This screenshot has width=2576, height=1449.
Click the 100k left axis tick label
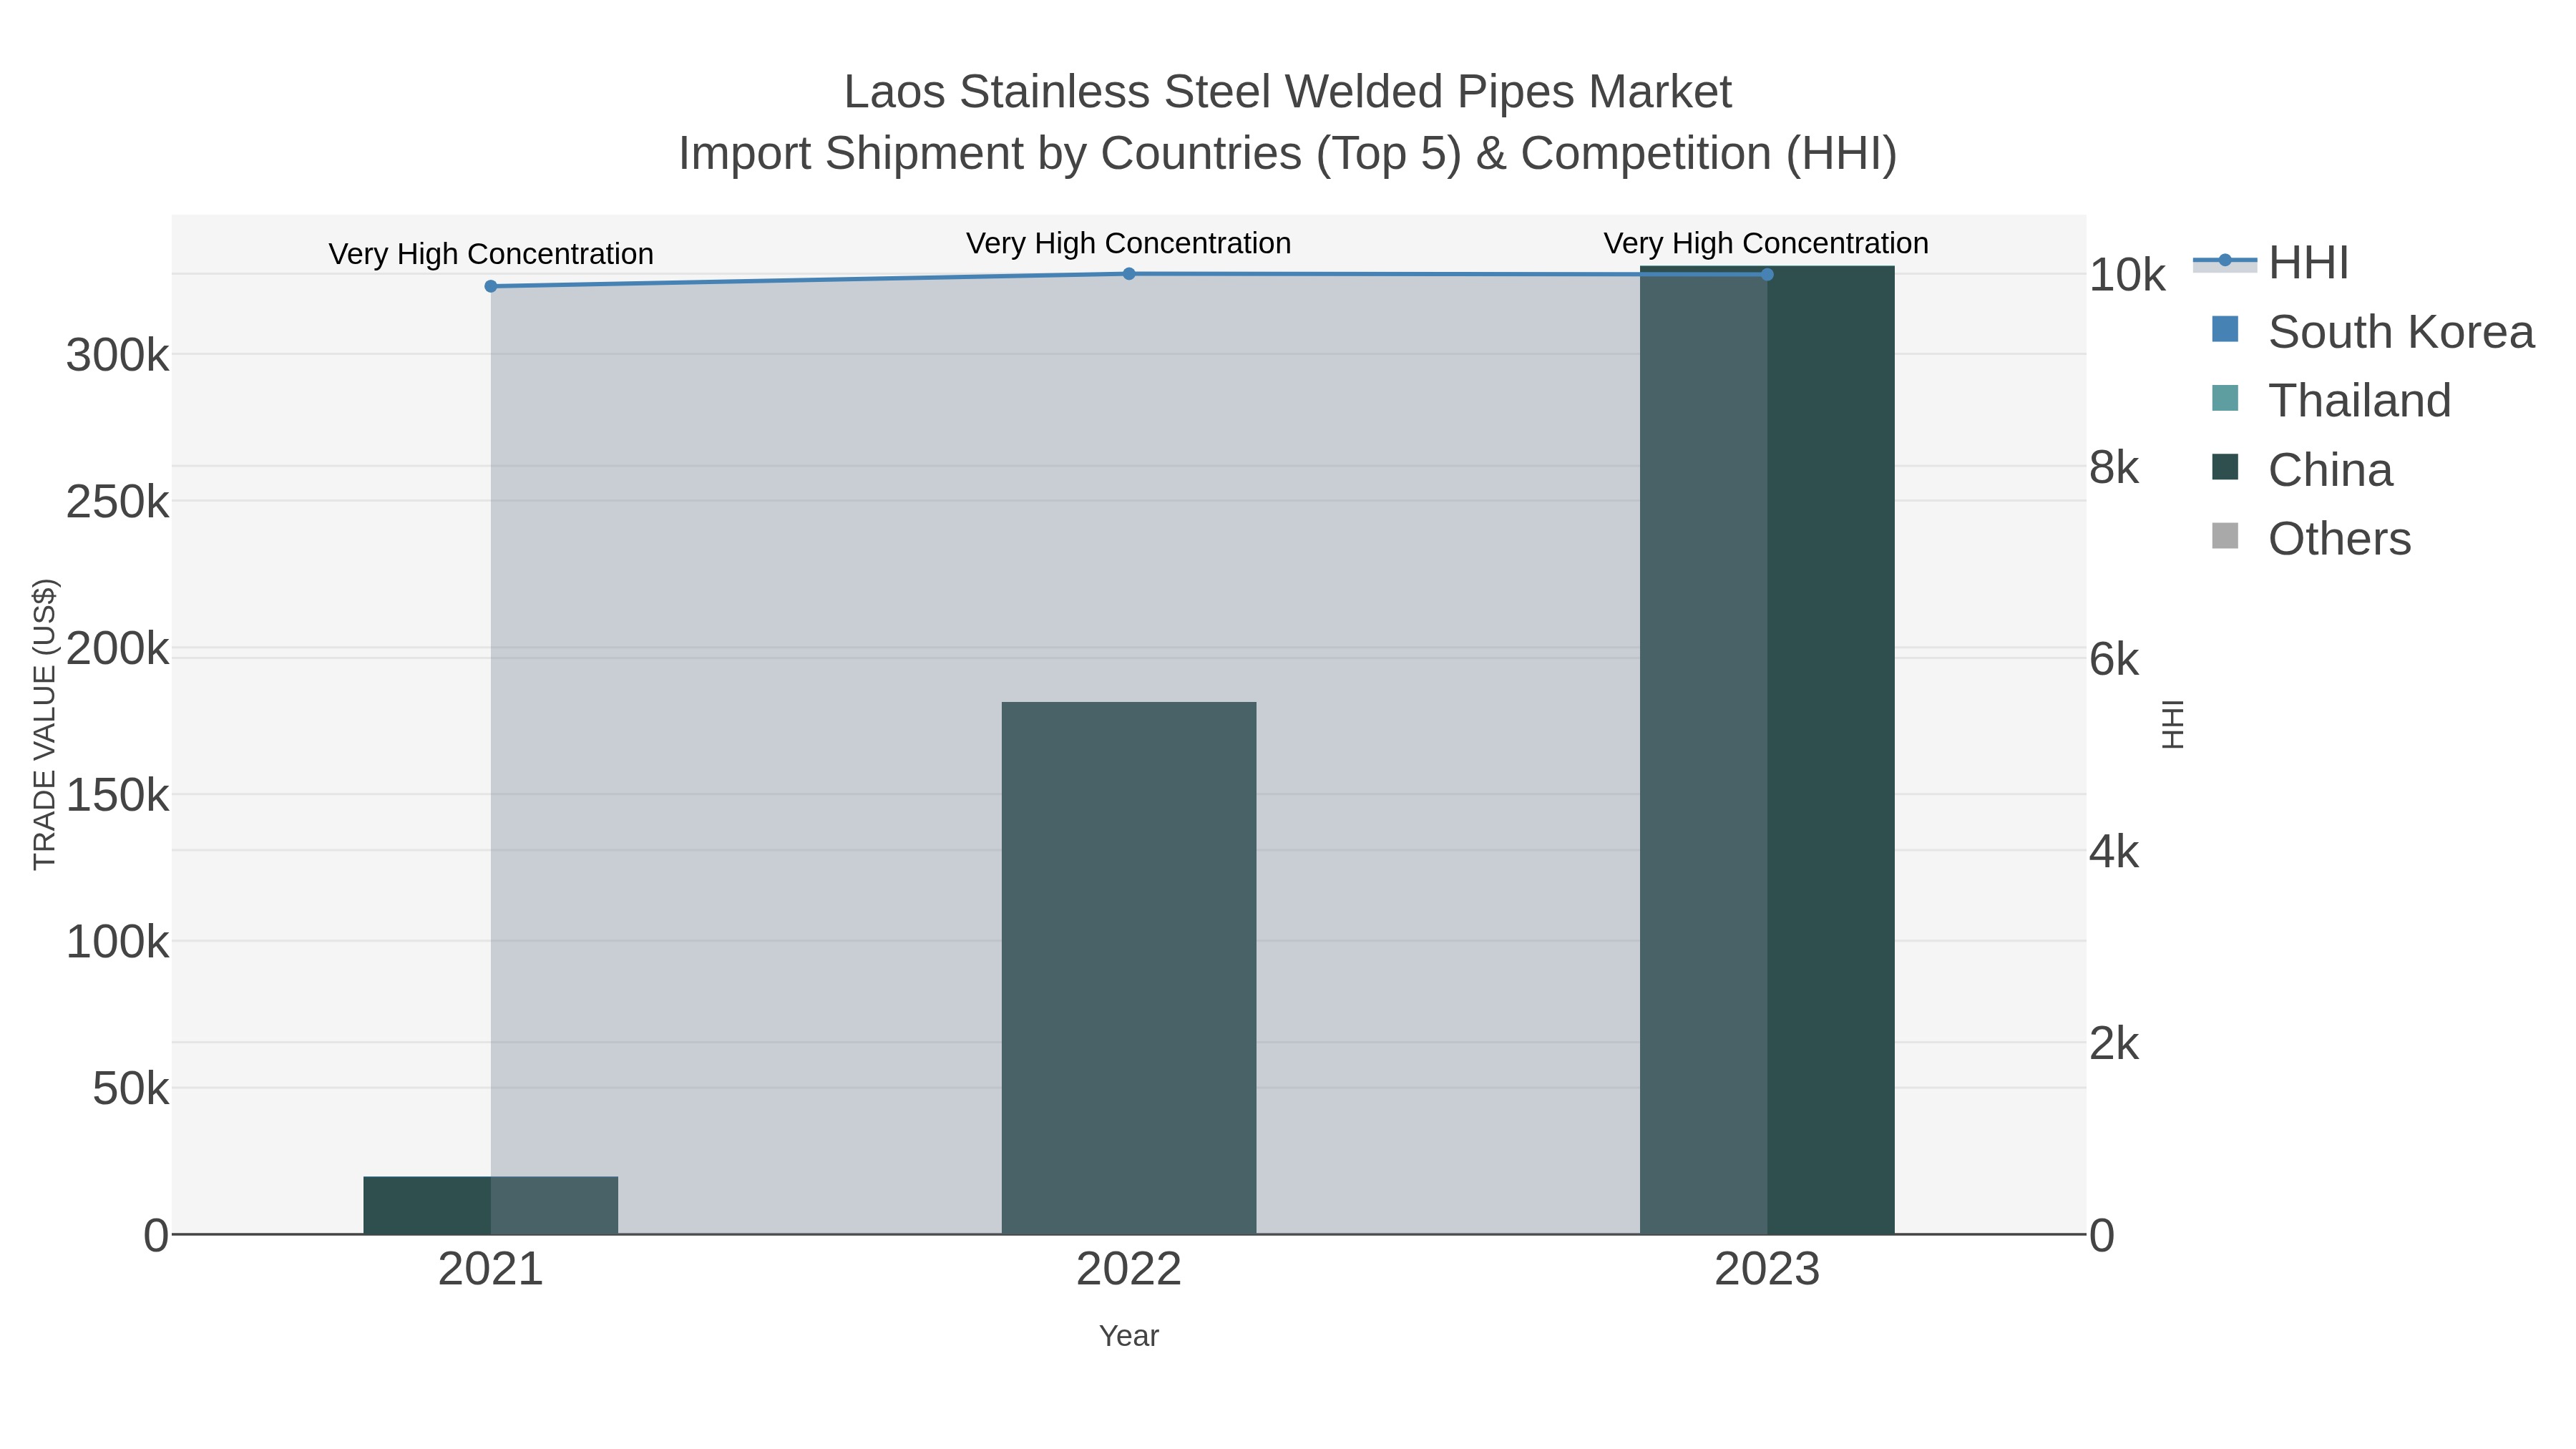[117, 942]
